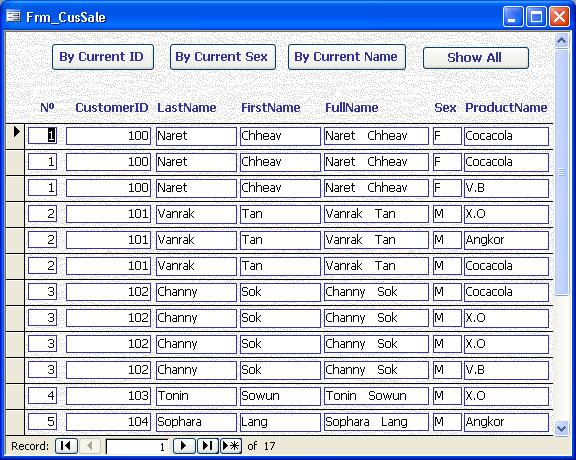
Task: Go to first record navigation button
Action: click(66, 446)
